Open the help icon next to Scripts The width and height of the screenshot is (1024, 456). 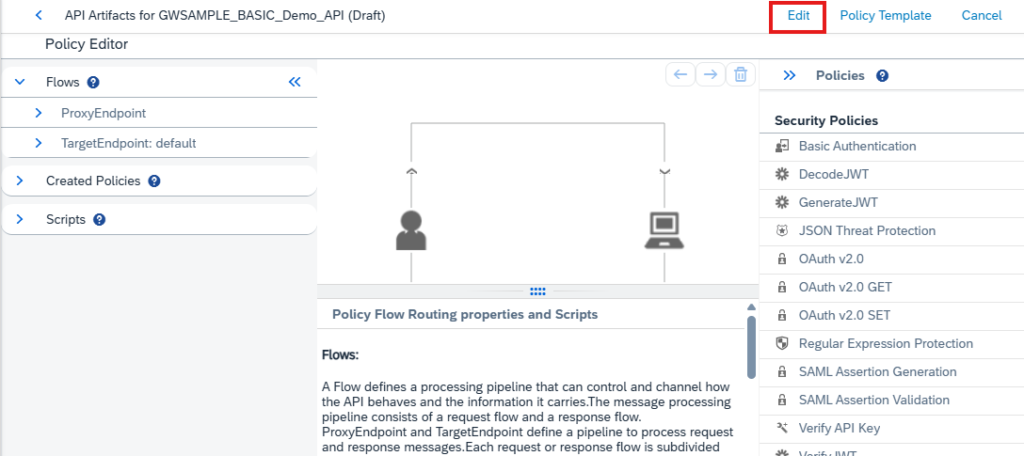coord(99,220)
